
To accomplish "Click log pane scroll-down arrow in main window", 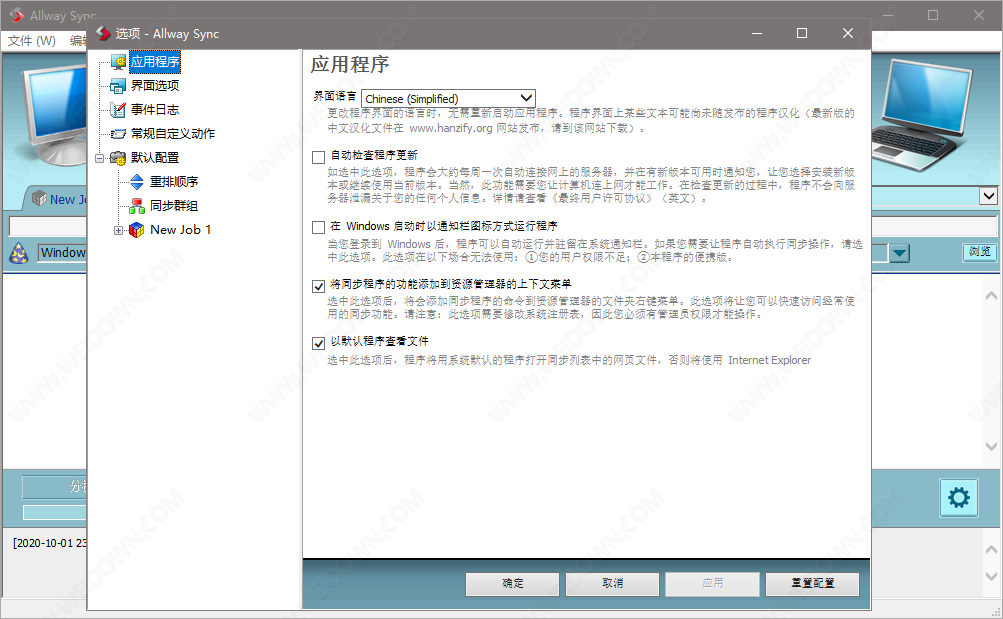I will coord(990,577).
